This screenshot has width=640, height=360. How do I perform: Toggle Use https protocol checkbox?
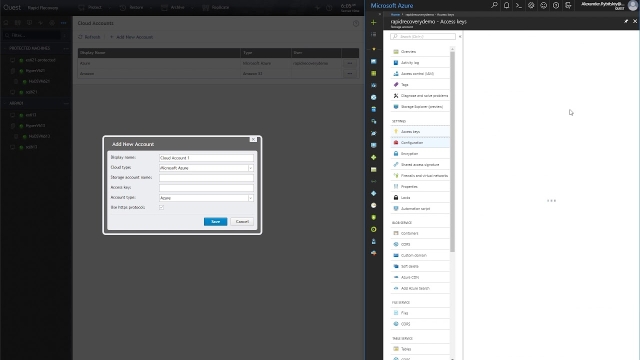pos(162,207)
